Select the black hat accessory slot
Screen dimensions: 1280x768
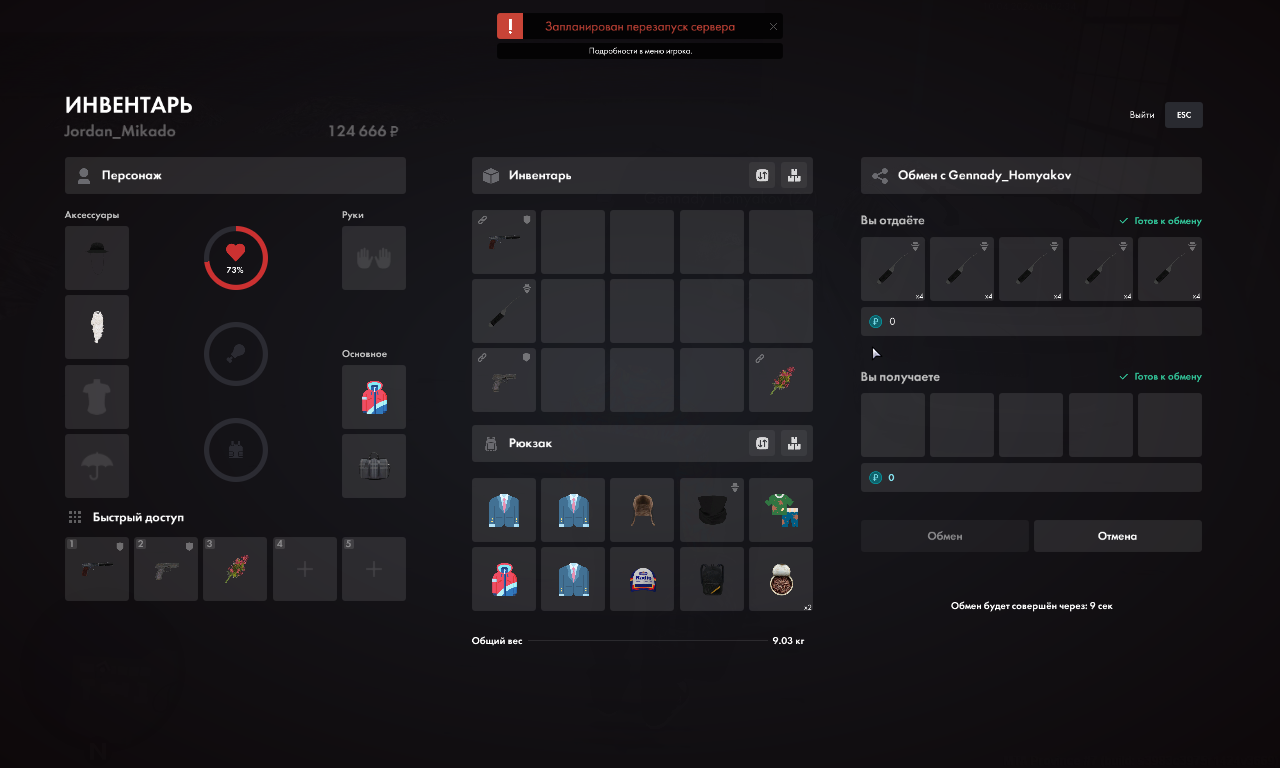pyautogui.click(x=97, y=258)
